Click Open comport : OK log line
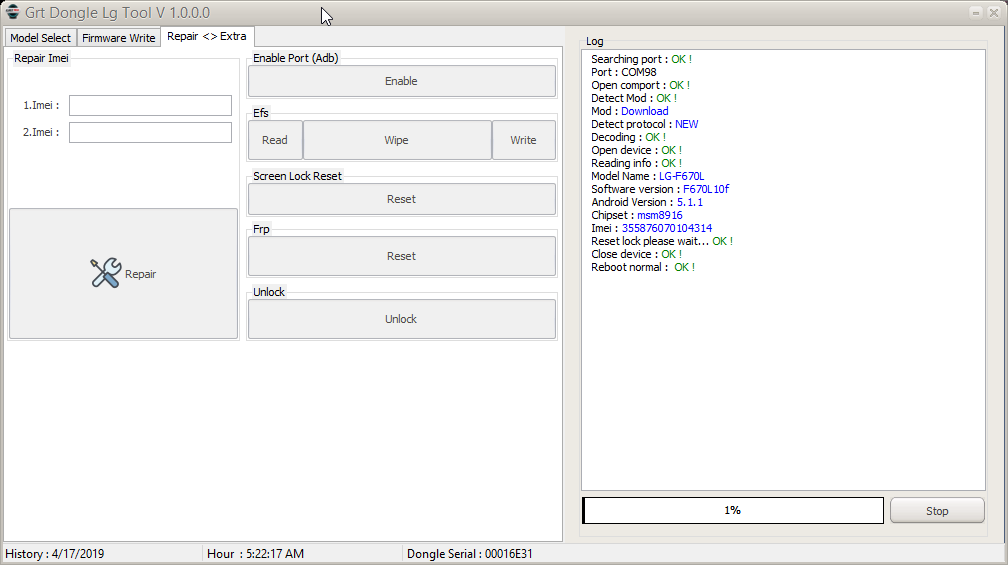 coord(640,85)
